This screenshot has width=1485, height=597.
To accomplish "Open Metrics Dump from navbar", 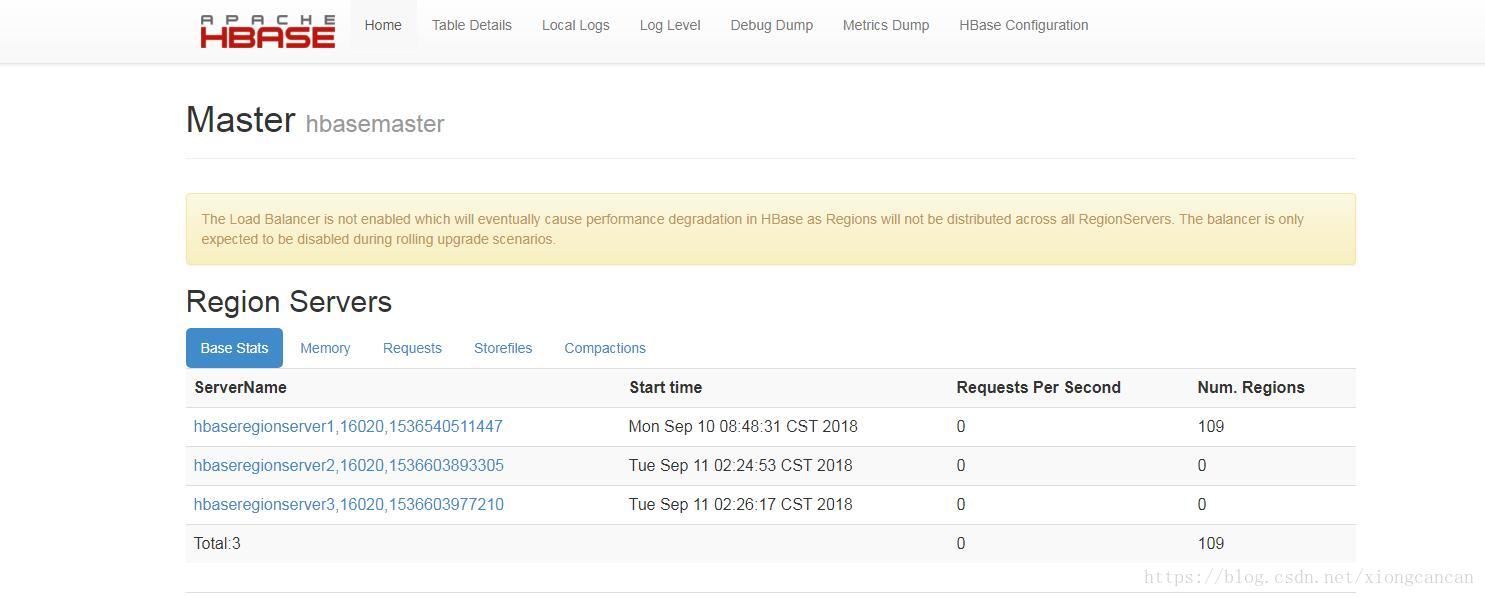I will click(886, 25).
